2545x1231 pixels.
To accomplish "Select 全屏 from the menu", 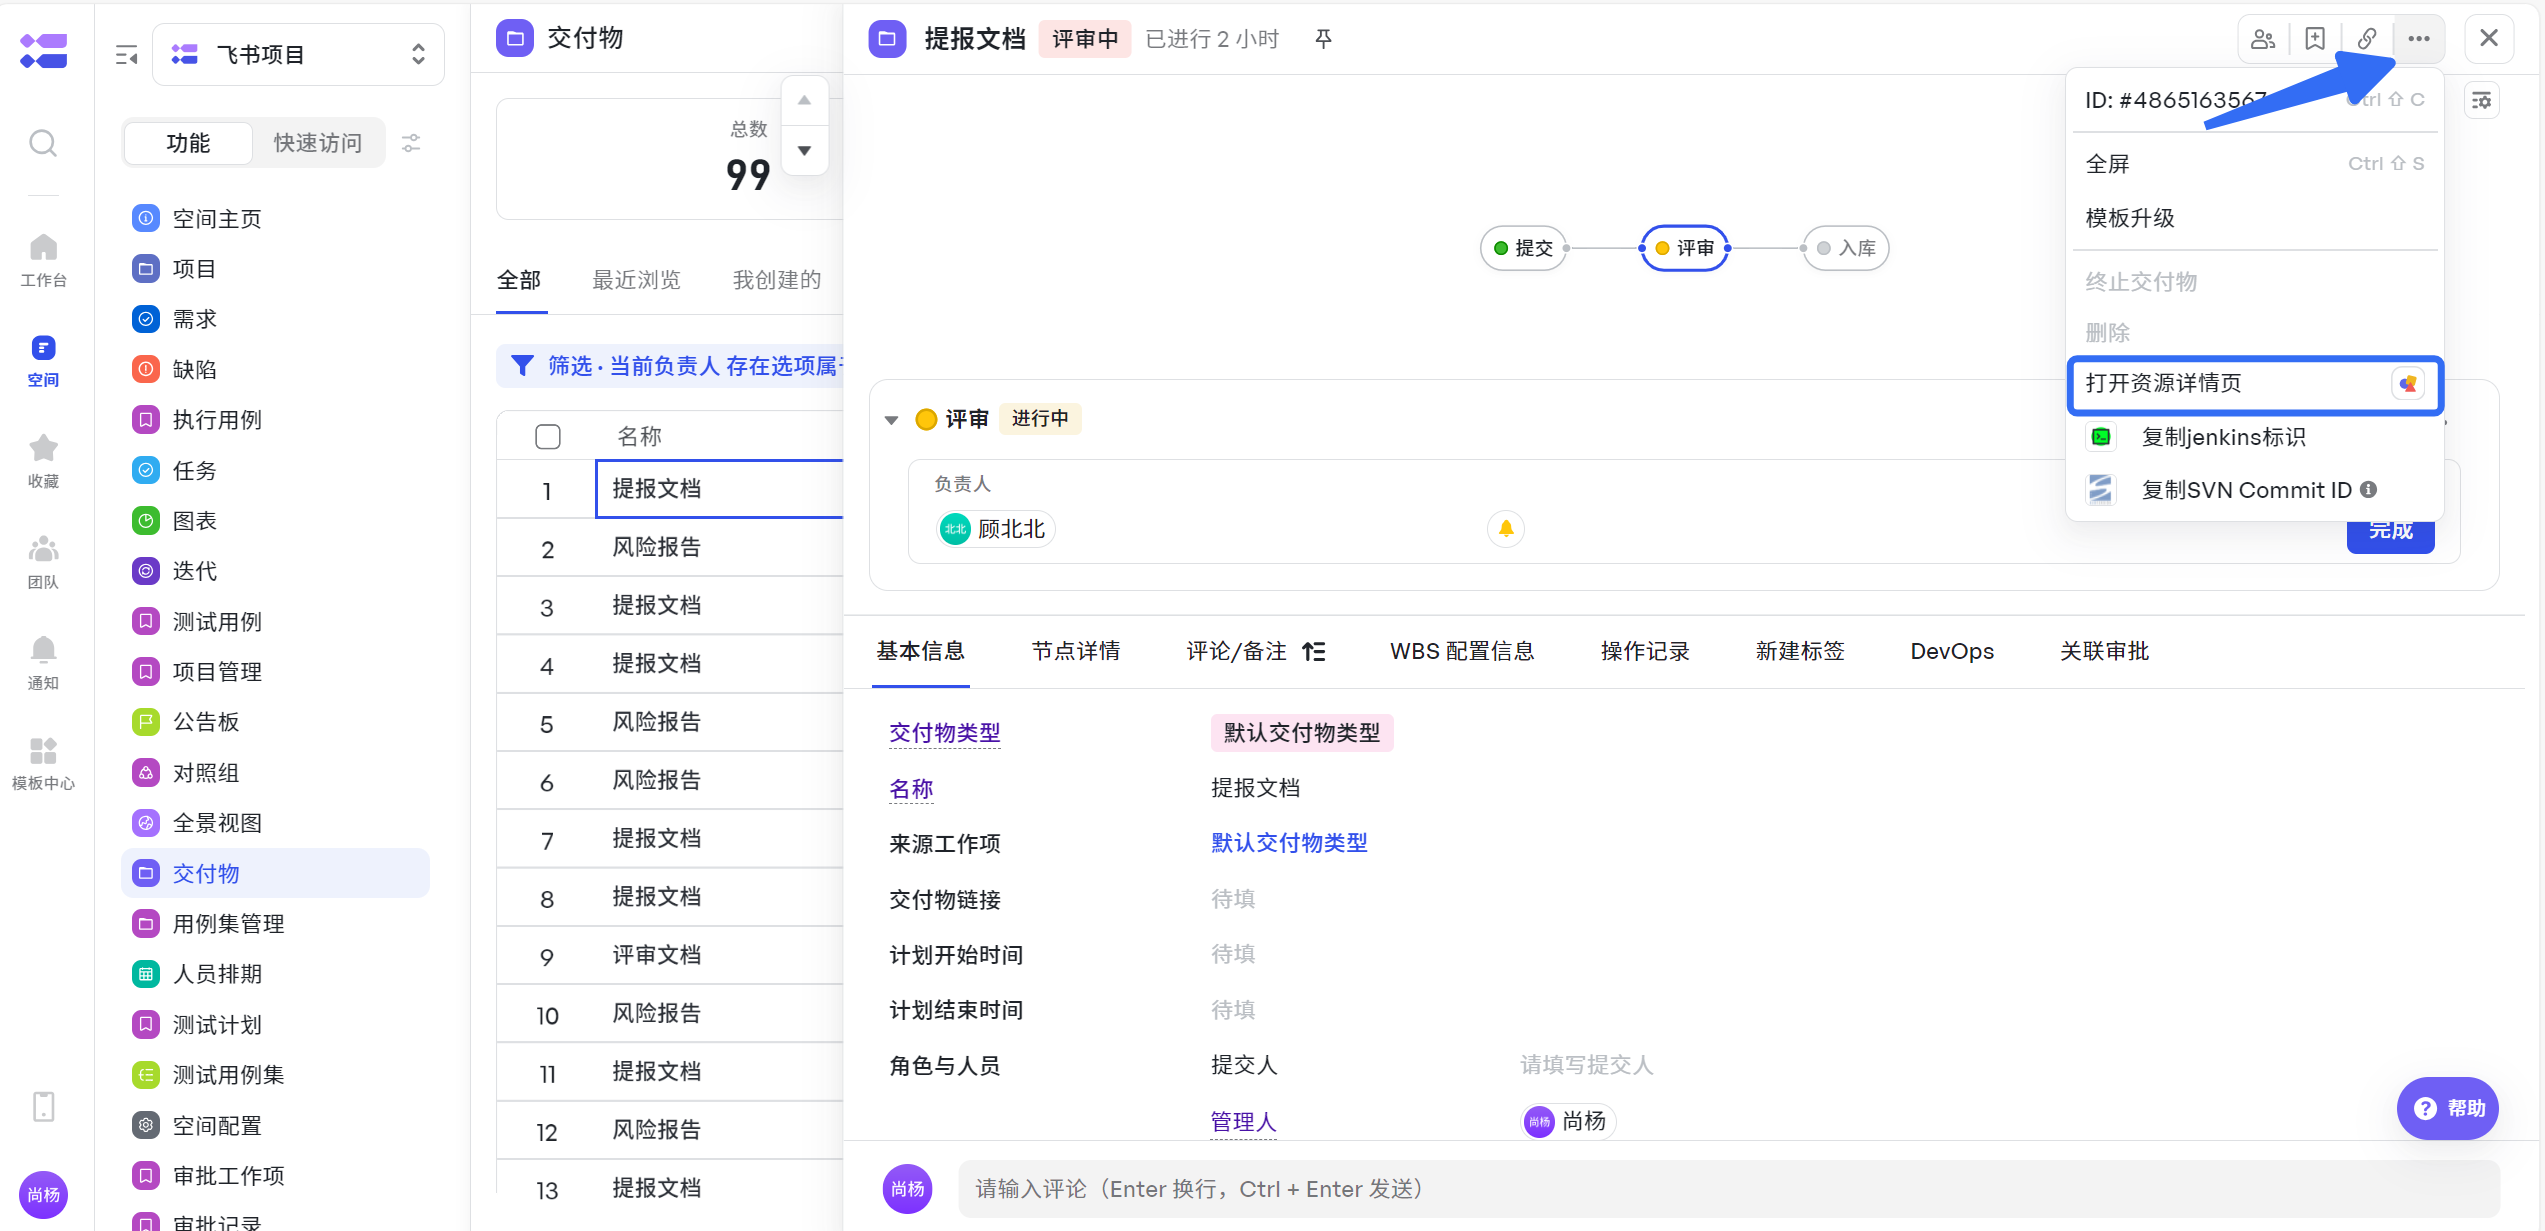I will click(2255, 164).
